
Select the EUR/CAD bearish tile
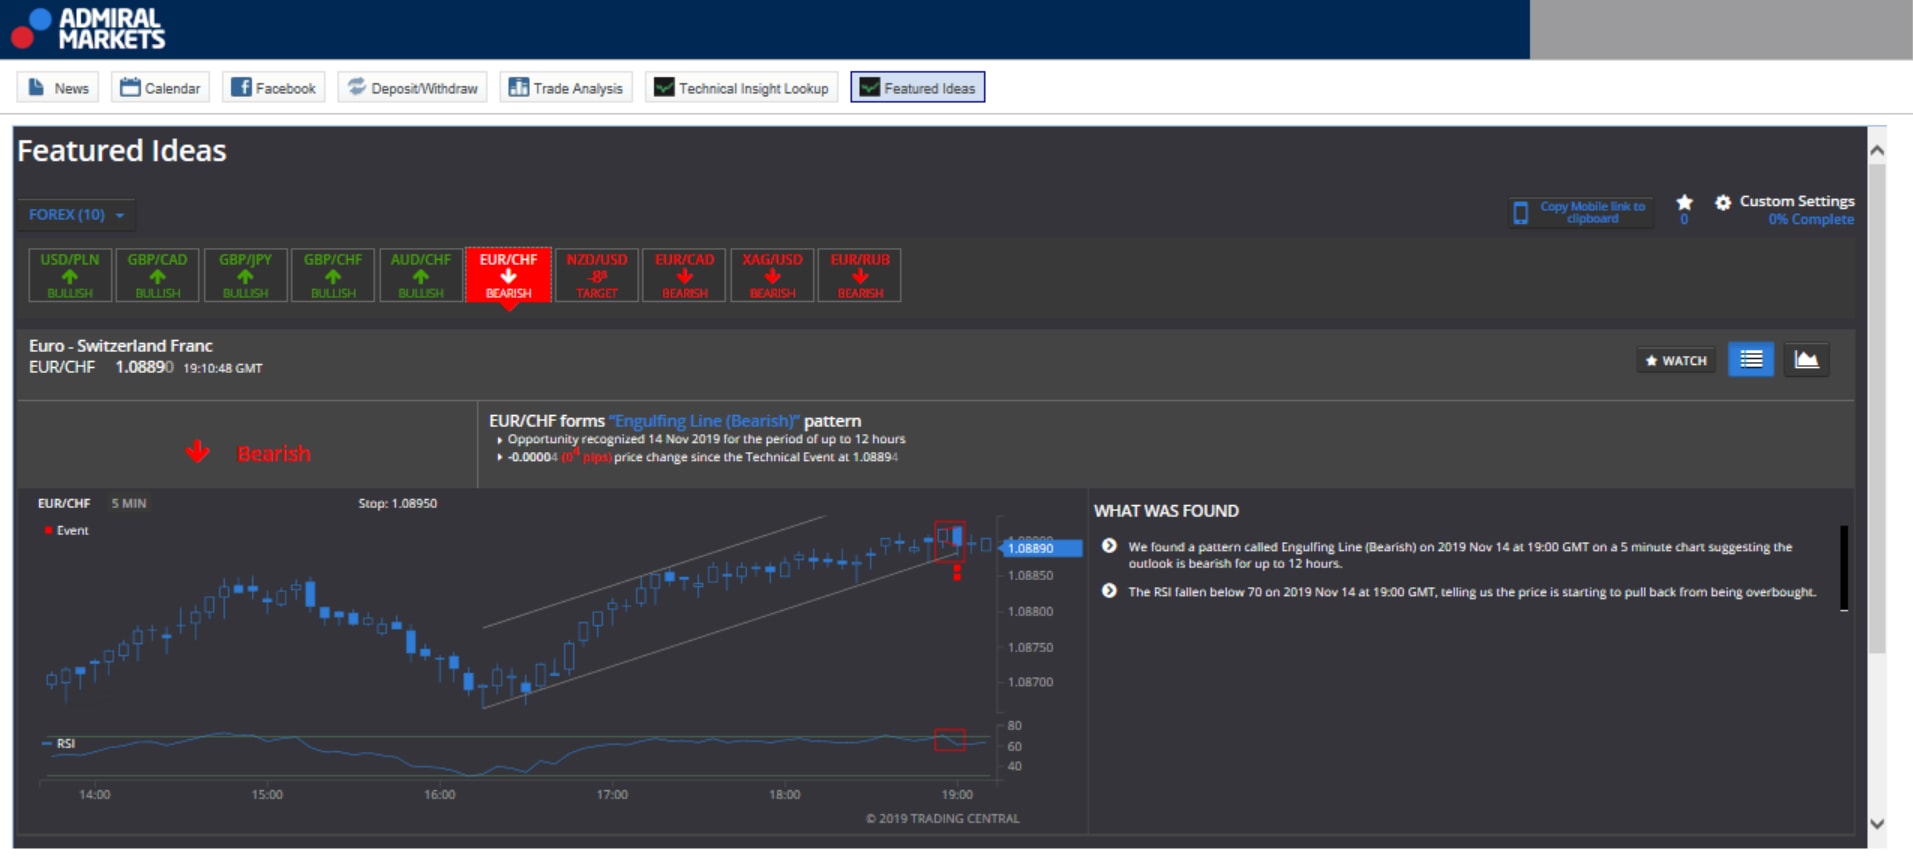coord(684,275)
